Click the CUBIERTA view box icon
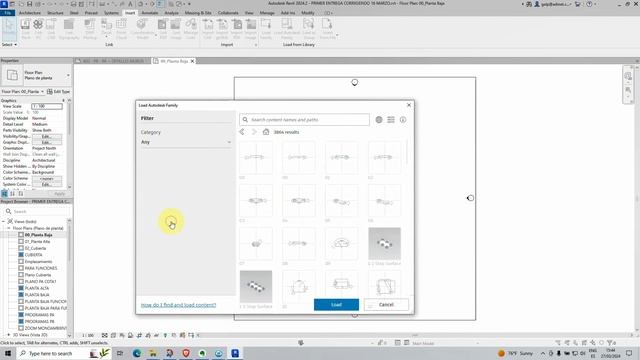Image resolution: width=640 pixels, height=360 pixels. (21, 255)
